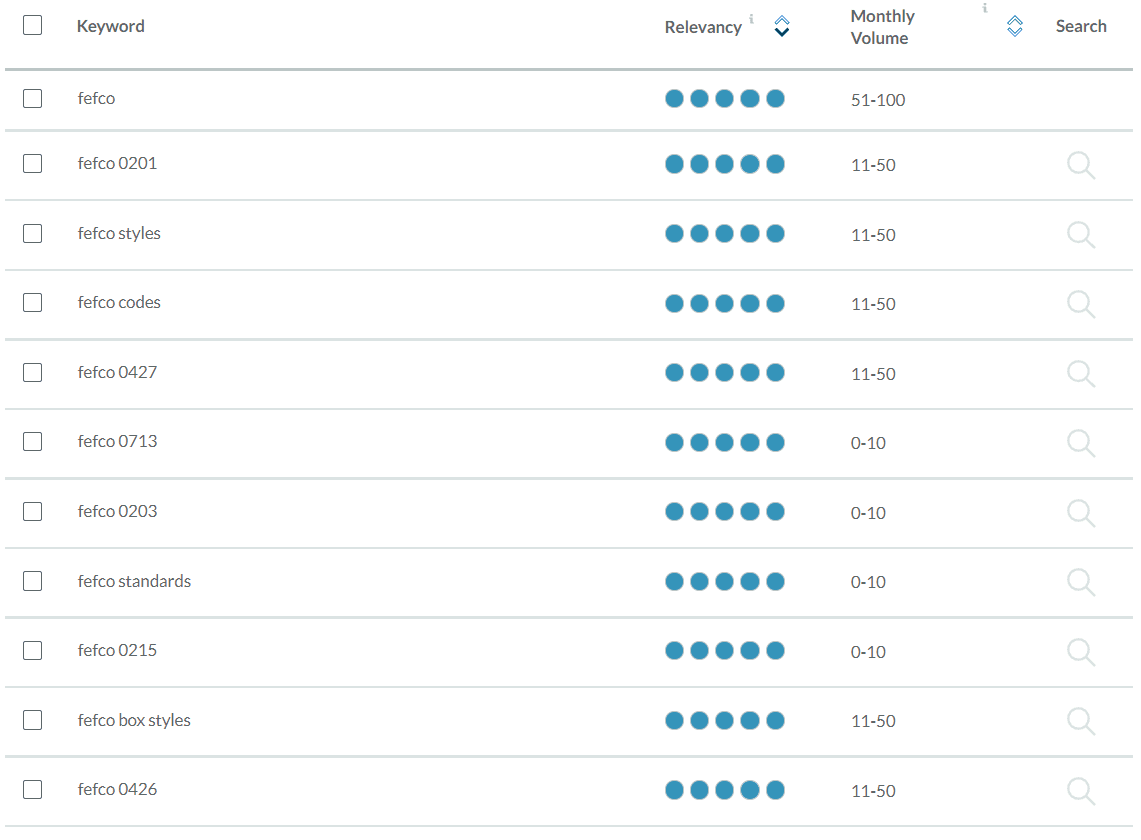Open search for fefco codes keyword
Viewport: 1141px width, 840px height.
click(1080, 304)
